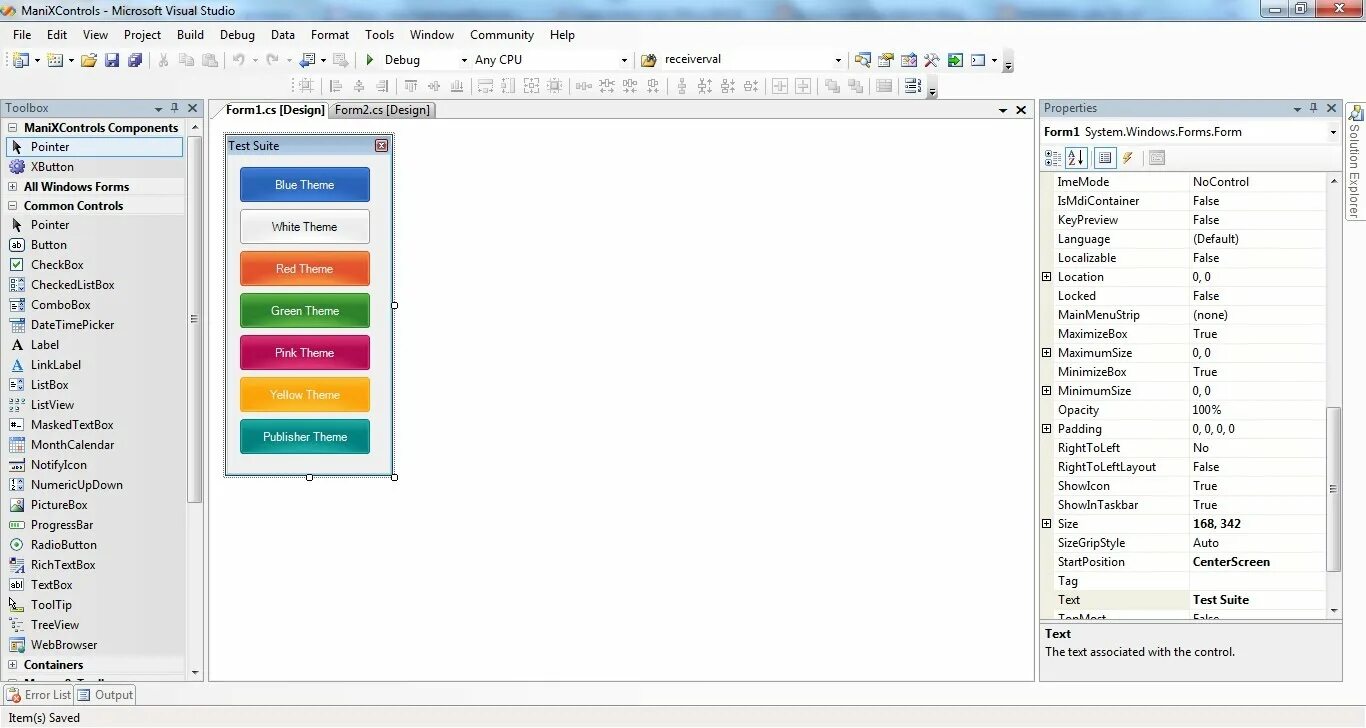This screenshot has width=1366, height=728.
Task: Open the Any CPU platform dropdown
Action: [624, 60]
